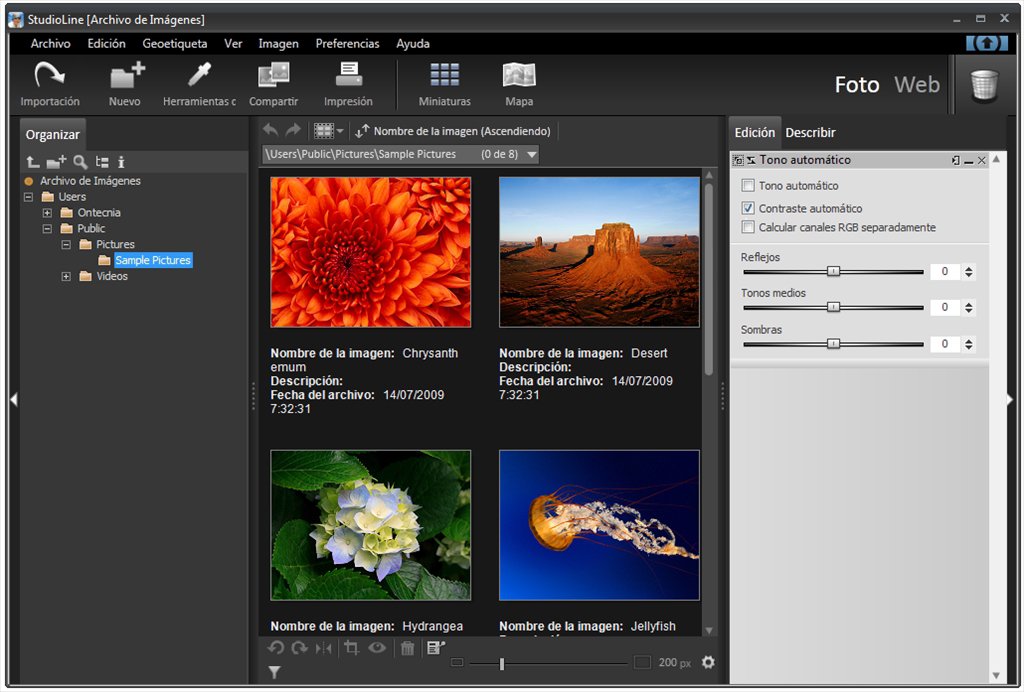Enable Calcular canales RGB separadamente
This screenshot has width=1024, height=692.
click(748, 227)
